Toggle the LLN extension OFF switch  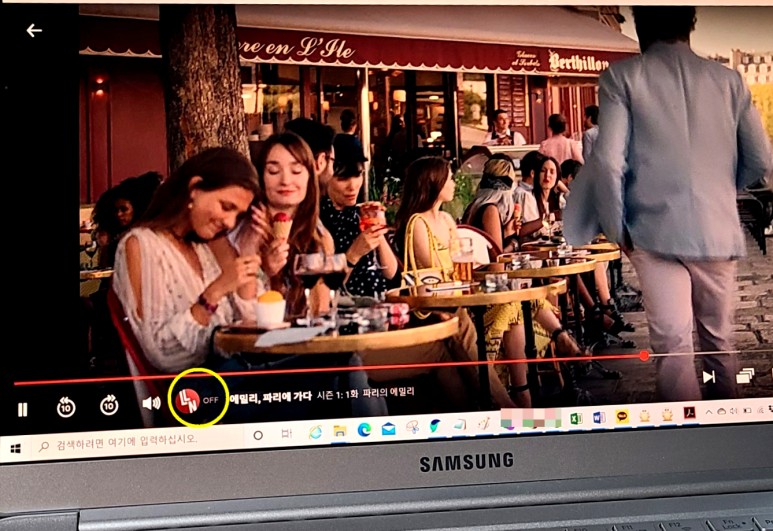(197, 400)
